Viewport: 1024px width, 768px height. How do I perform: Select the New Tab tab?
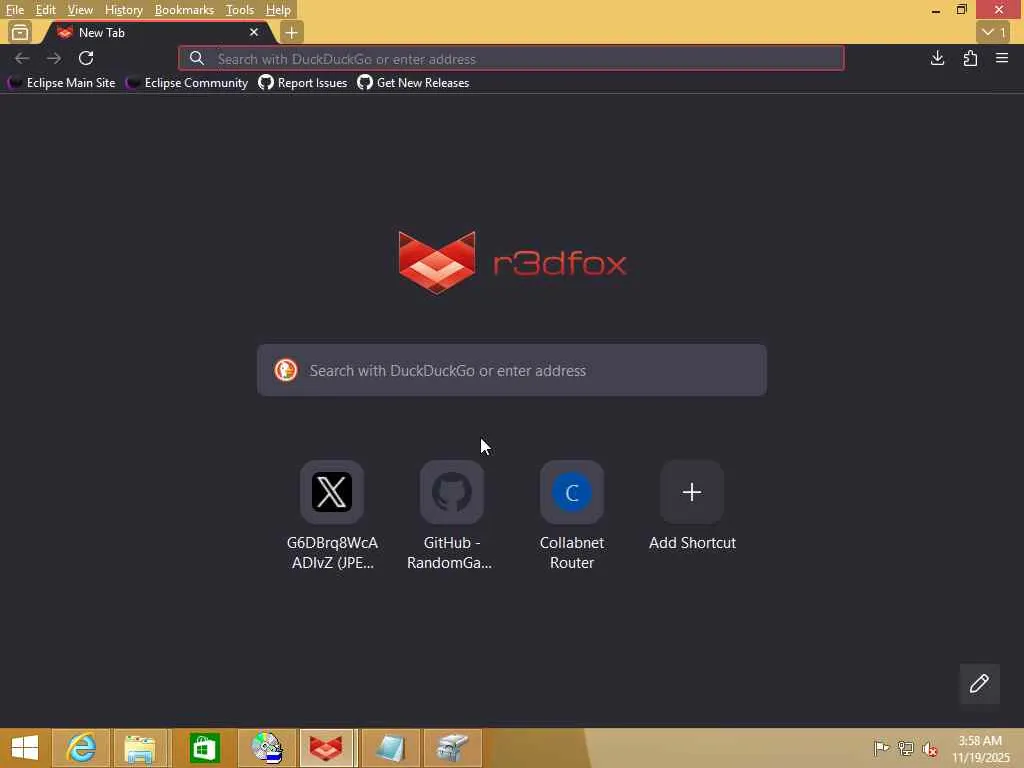(157, 33)
